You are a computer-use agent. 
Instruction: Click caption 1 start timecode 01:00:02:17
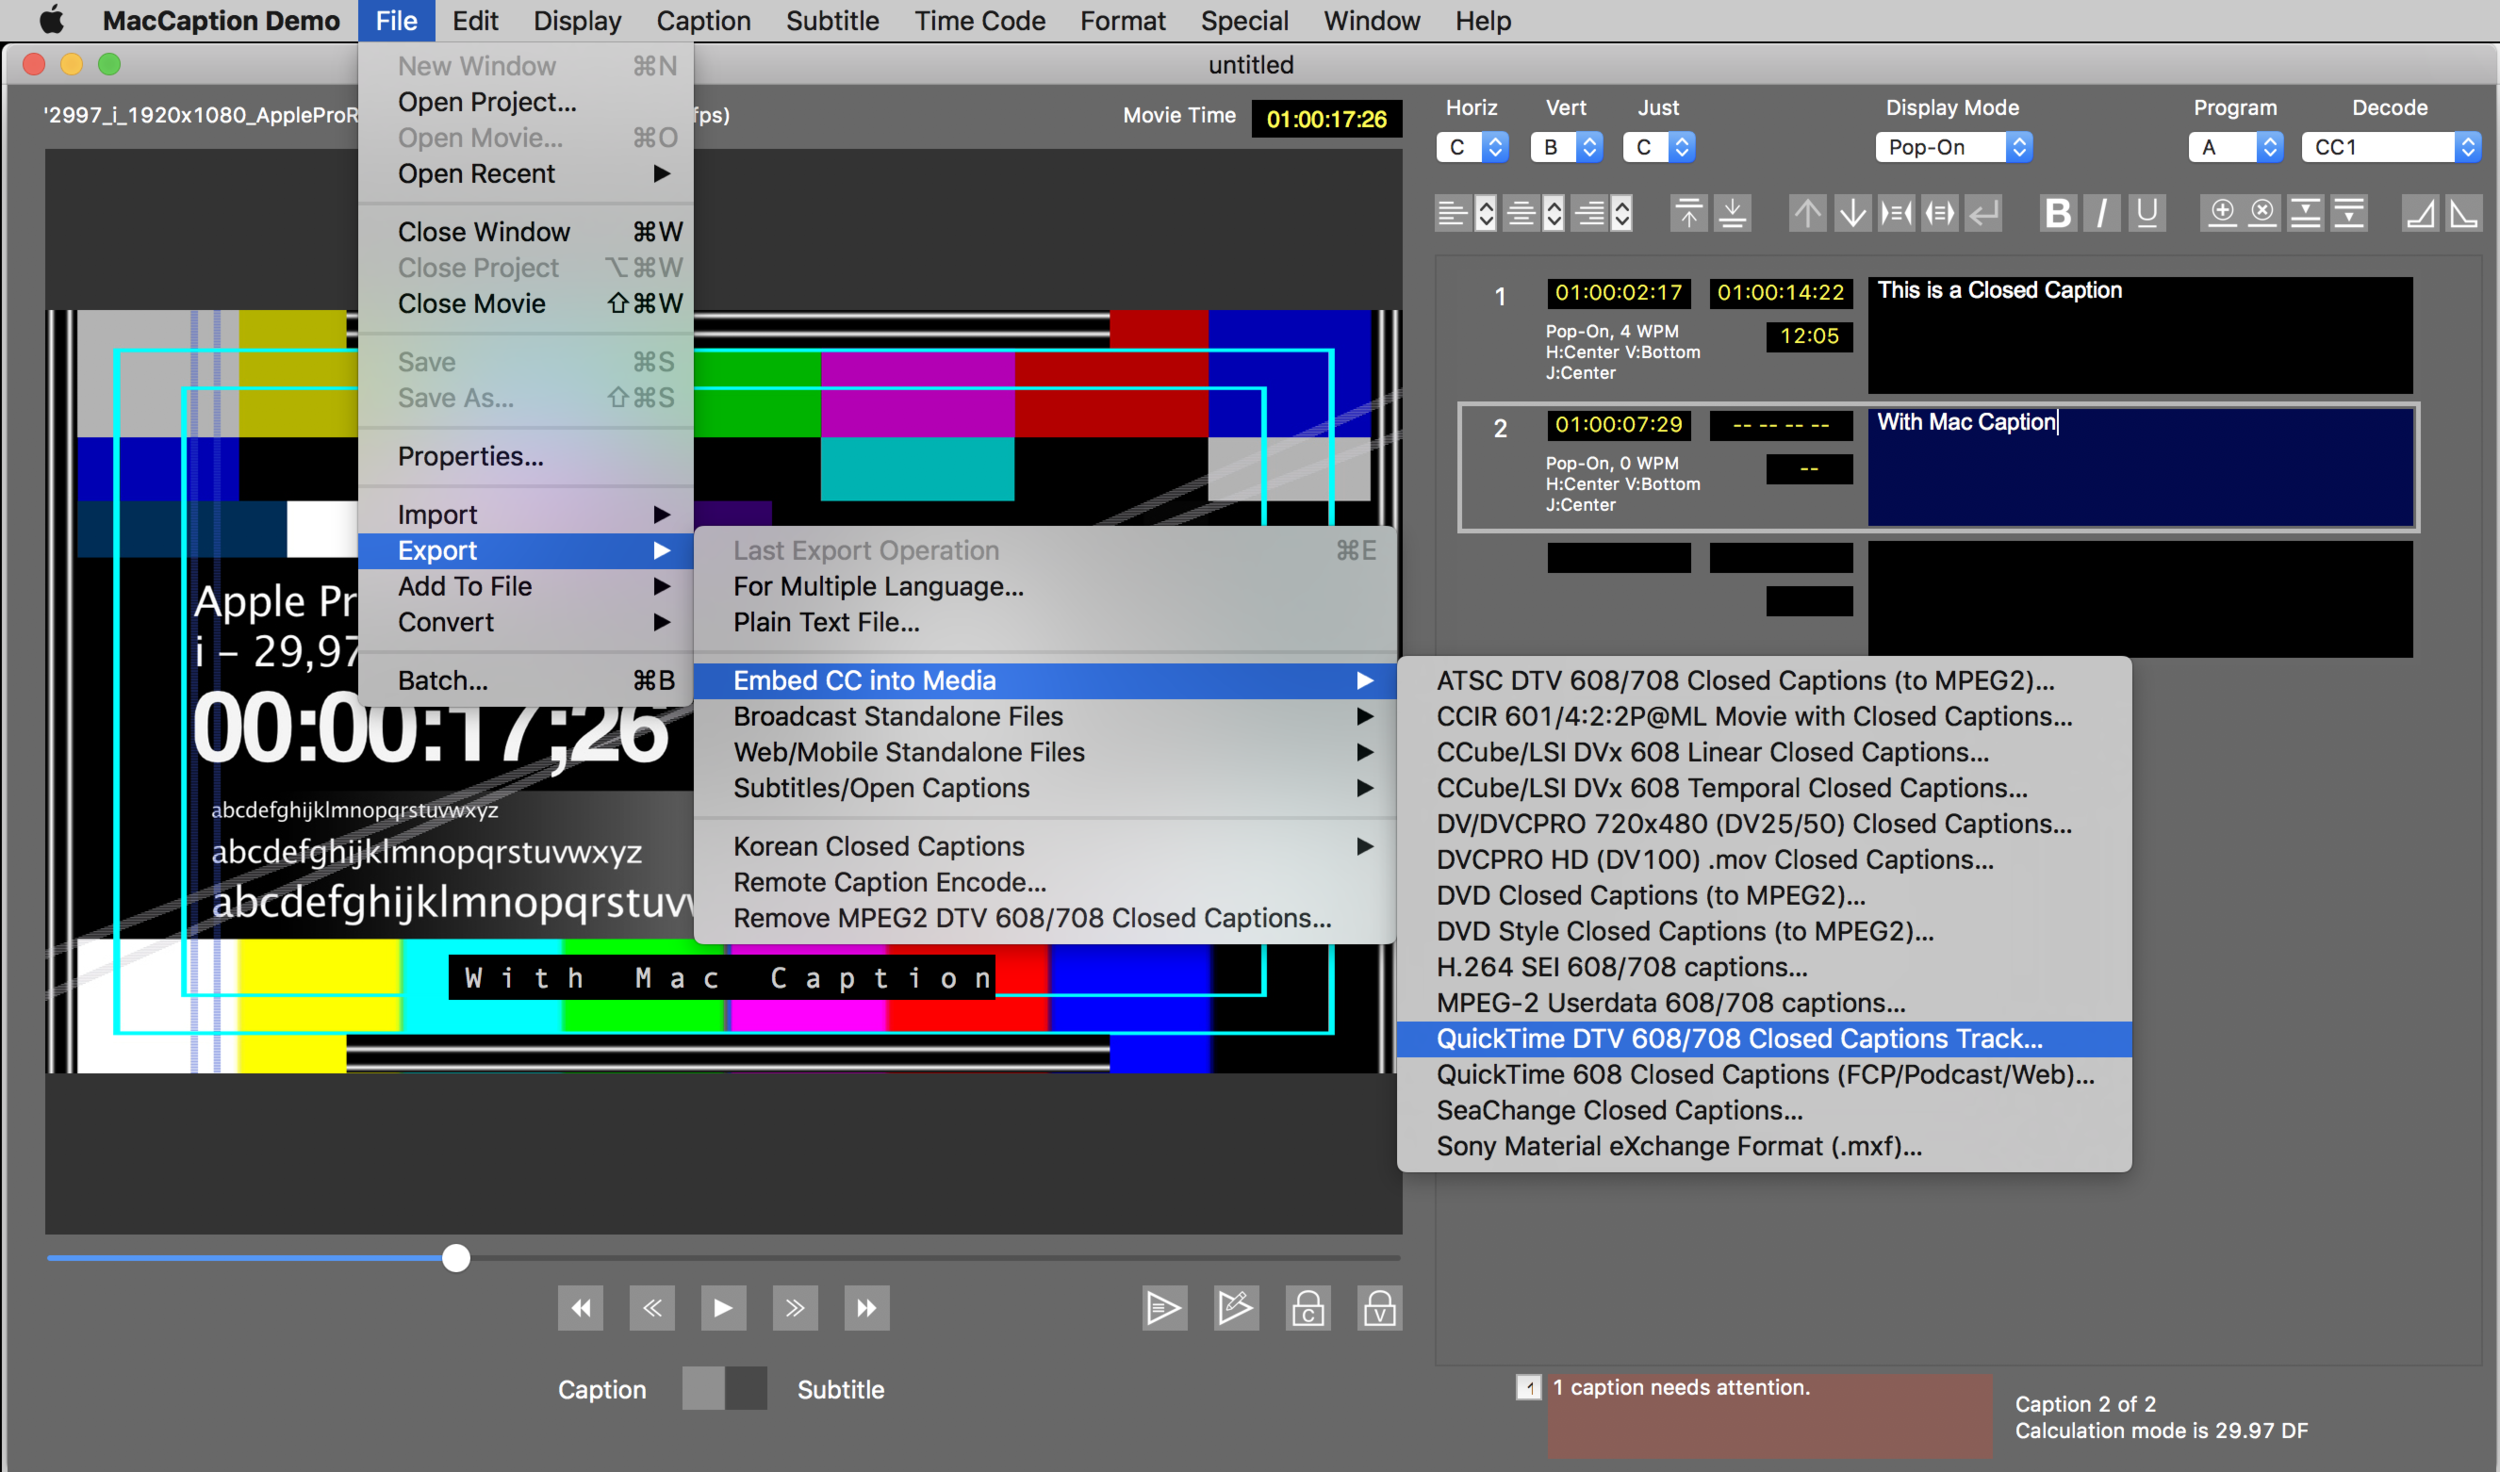click(x=1618, y=292)
